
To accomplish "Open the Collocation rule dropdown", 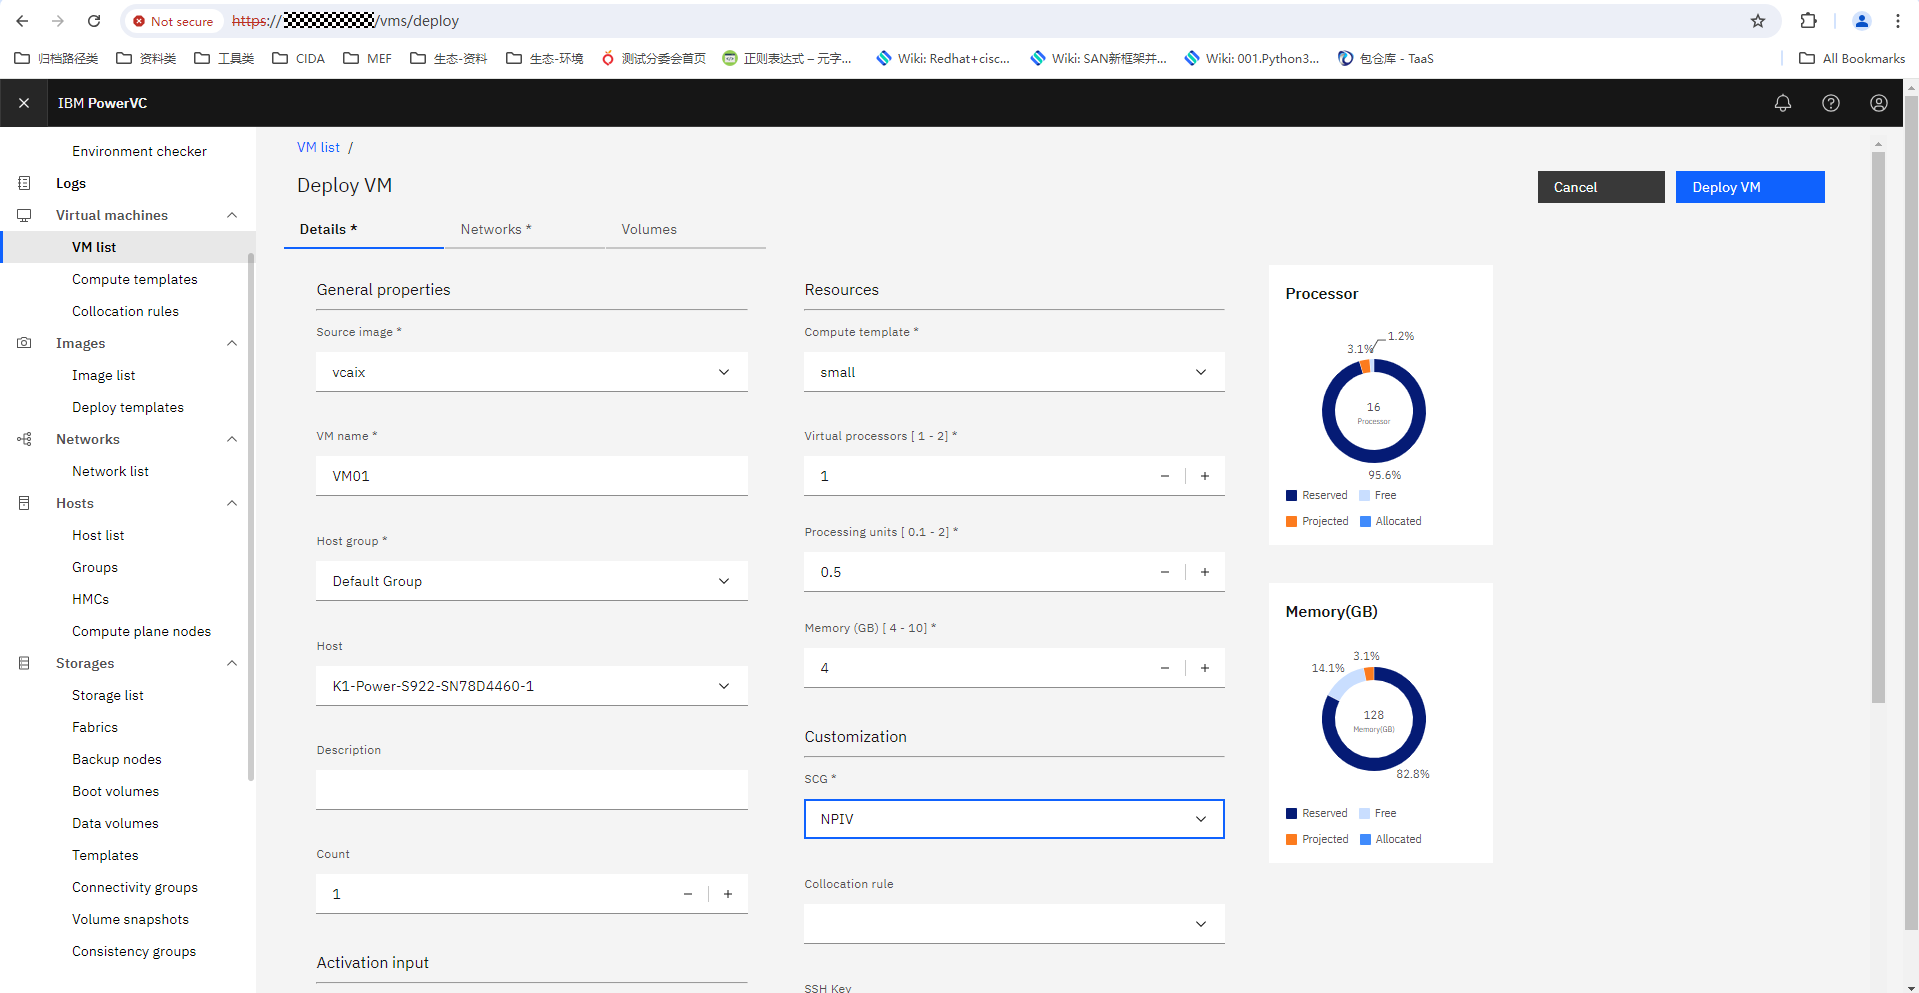I will (x=1014, y=924).
